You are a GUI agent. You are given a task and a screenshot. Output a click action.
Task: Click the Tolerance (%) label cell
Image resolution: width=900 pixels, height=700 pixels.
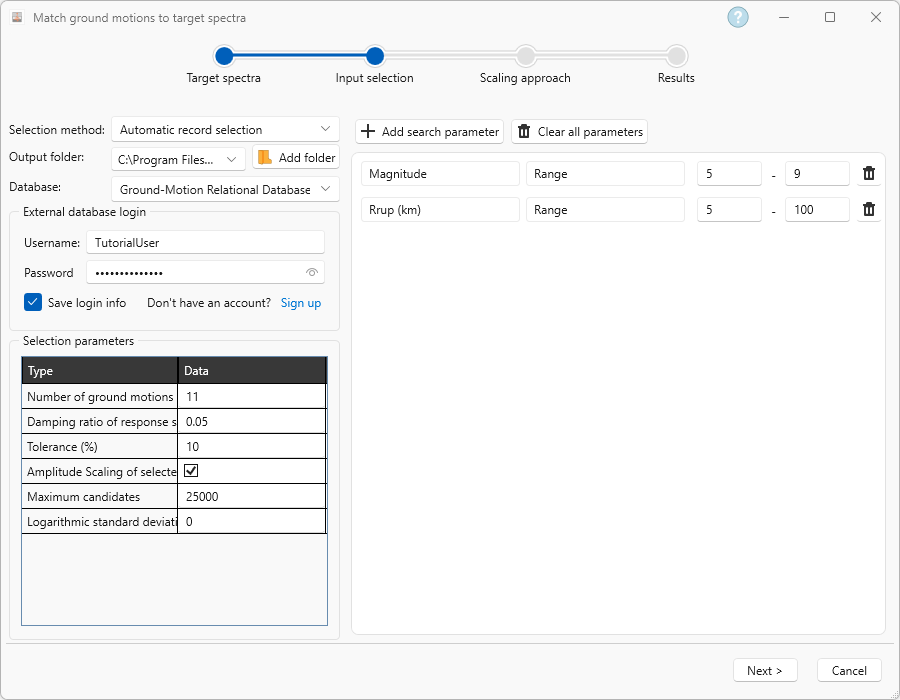[x=100, y=446]
